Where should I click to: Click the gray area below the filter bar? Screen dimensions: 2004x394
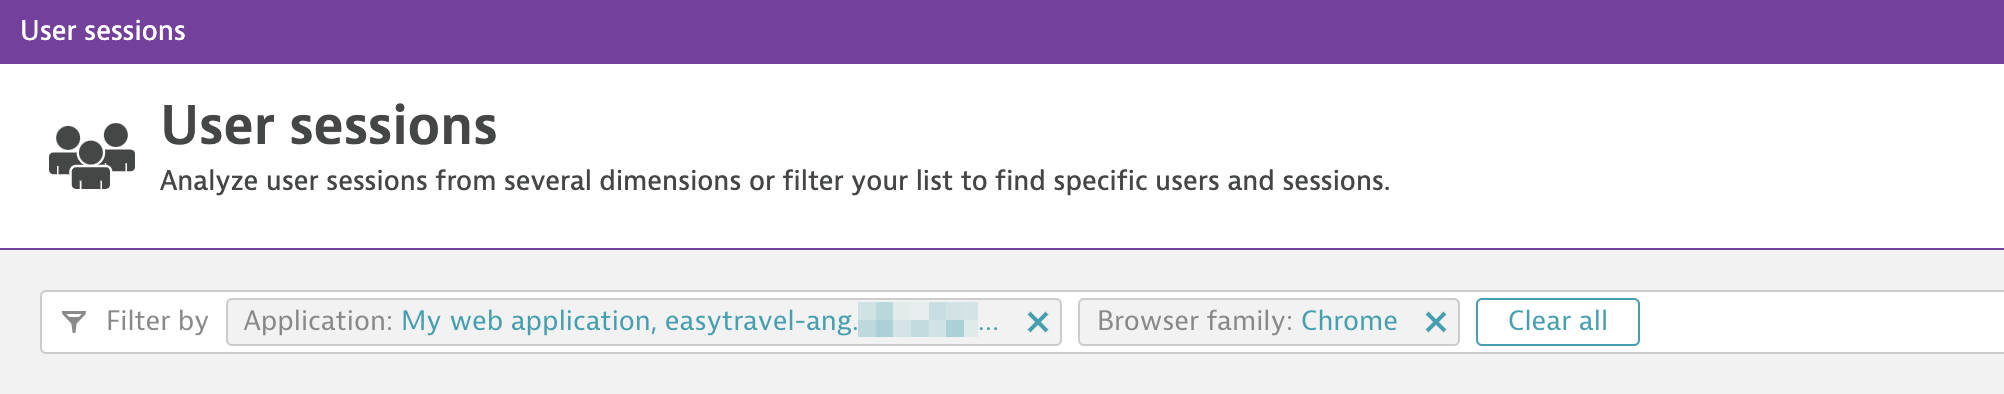coord(1000,374)
